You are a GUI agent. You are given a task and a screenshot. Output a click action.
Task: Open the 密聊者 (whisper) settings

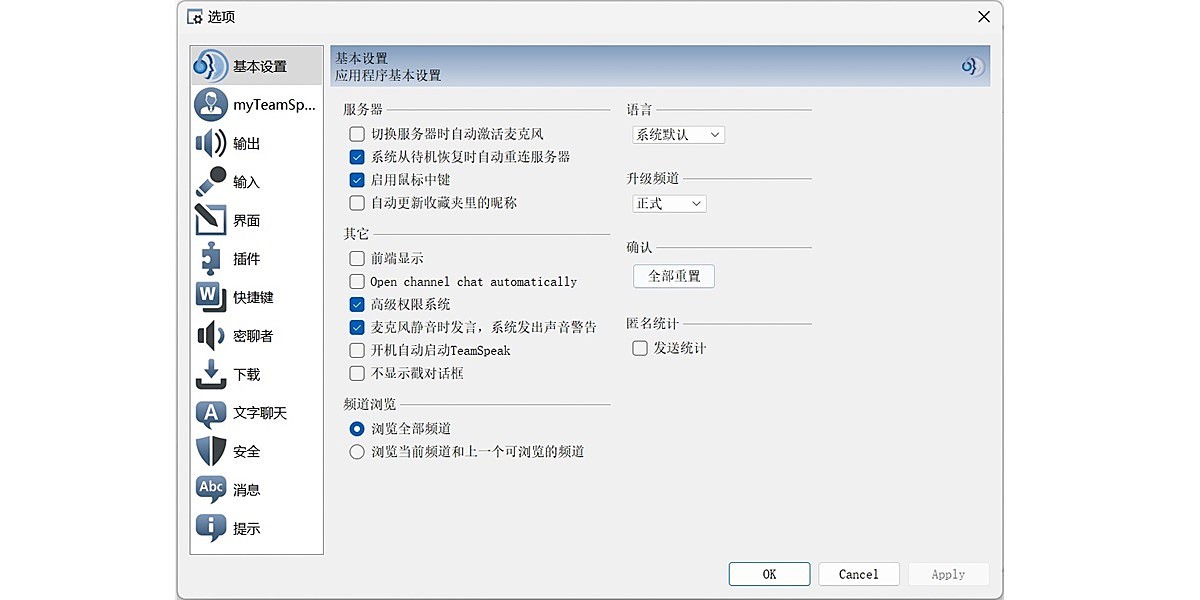248,335
